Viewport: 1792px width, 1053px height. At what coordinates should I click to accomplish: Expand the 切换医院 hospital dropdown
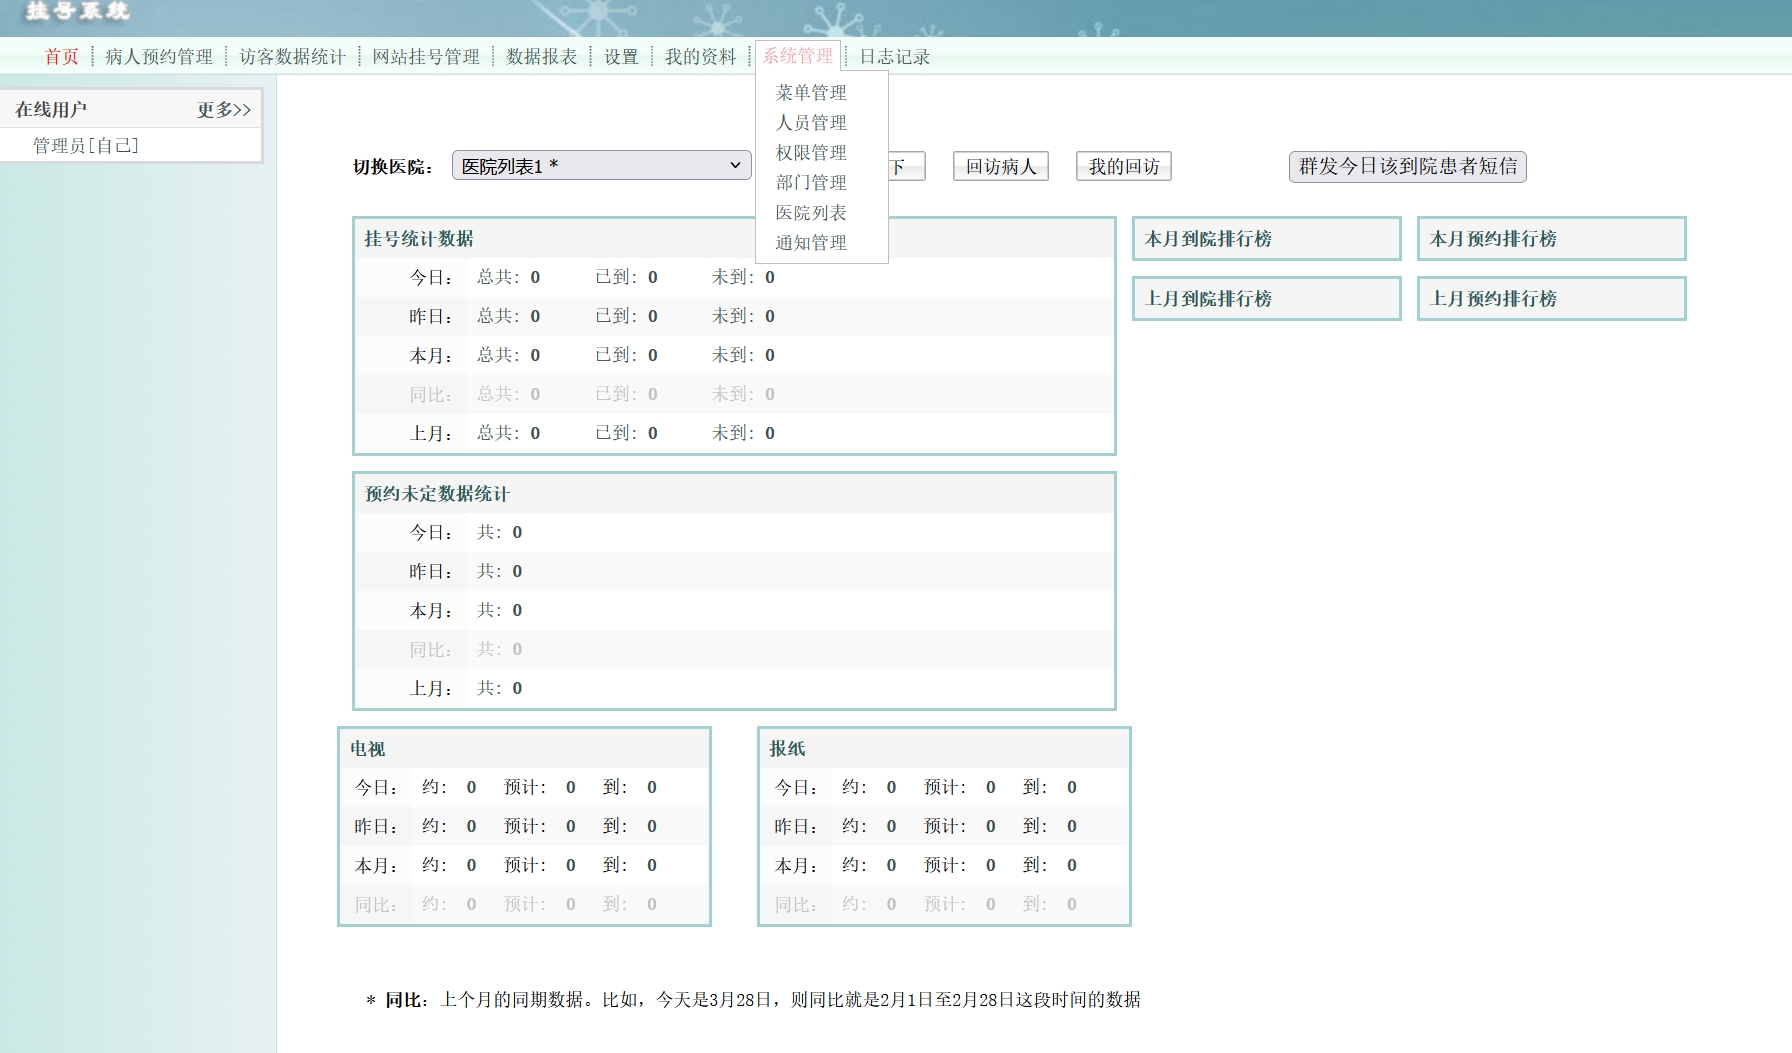pyautogui.click(x=601, y=166)
